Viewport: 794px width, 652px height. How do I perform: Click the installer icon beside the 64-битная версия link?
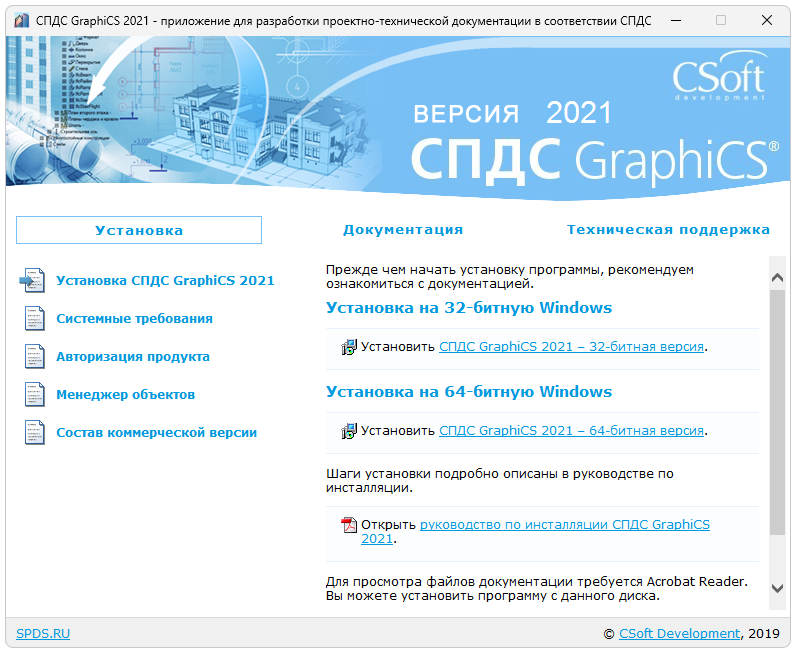(349, 431)
